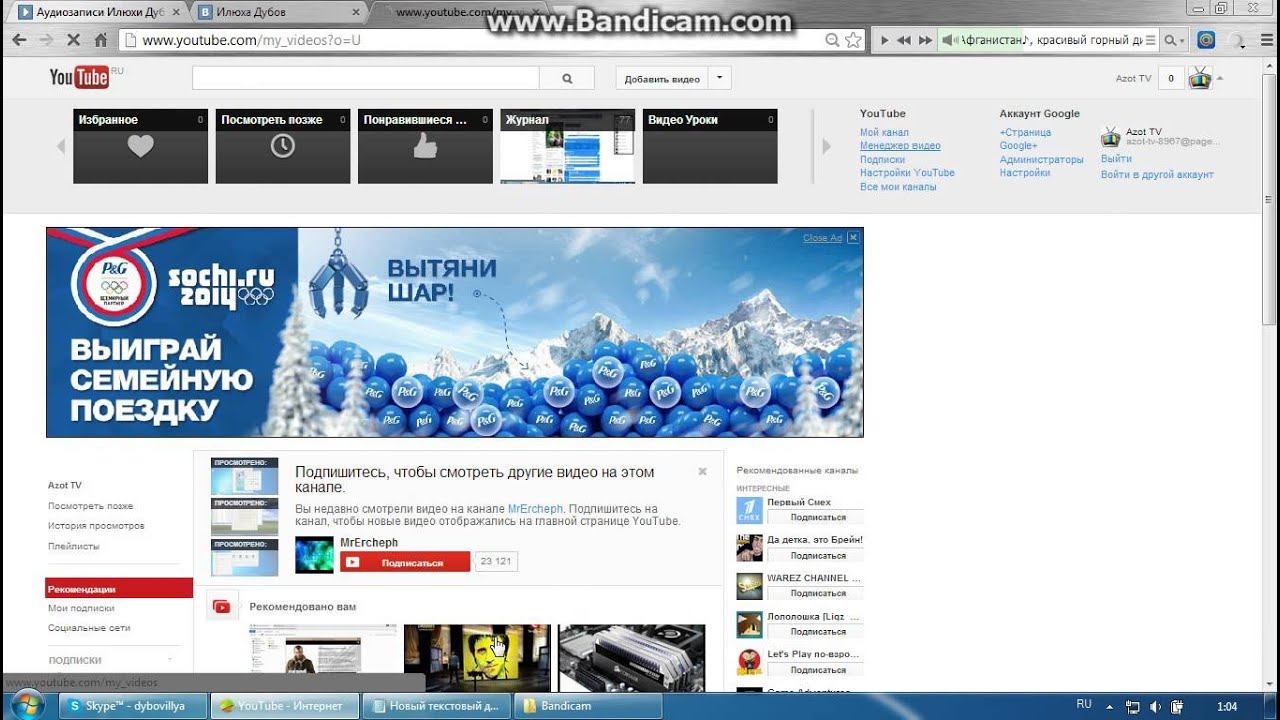Click the blue round extension icon
1280x720 pixels.
[x=1206, y=40]
